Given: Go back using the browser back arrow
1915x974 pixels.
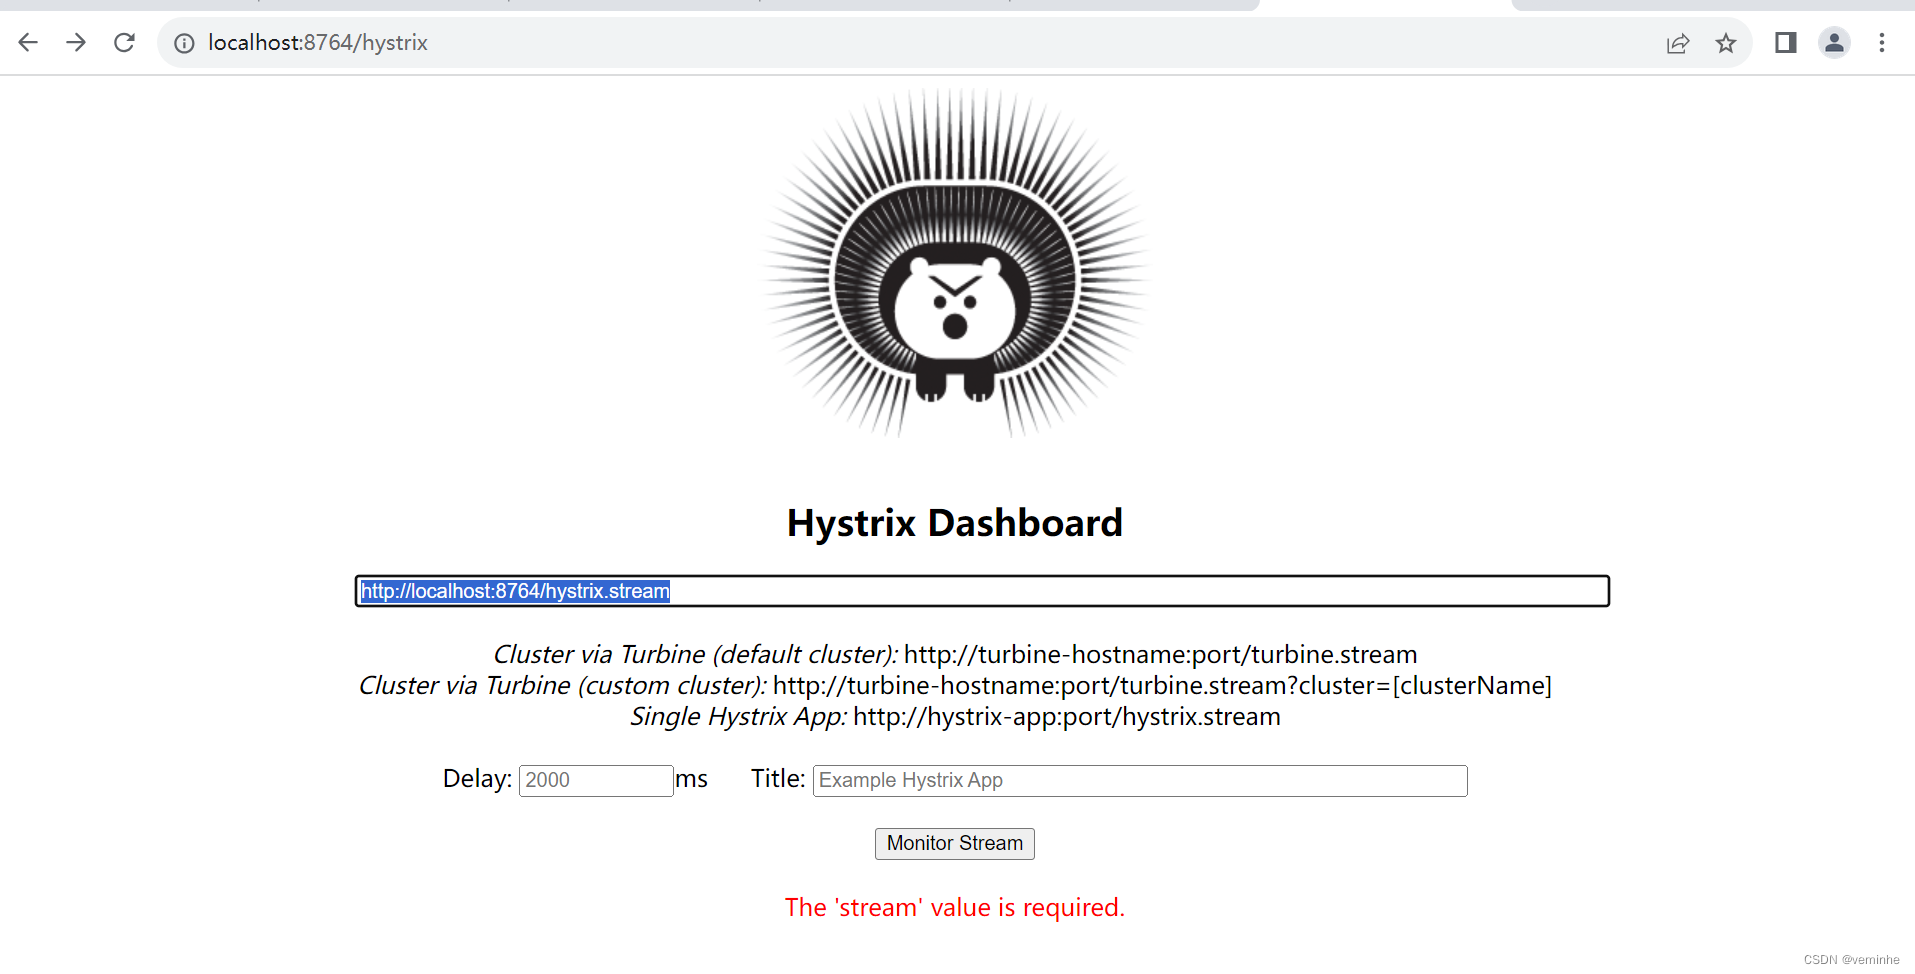Looking at the screenshot, I should [x=28, y=42].
